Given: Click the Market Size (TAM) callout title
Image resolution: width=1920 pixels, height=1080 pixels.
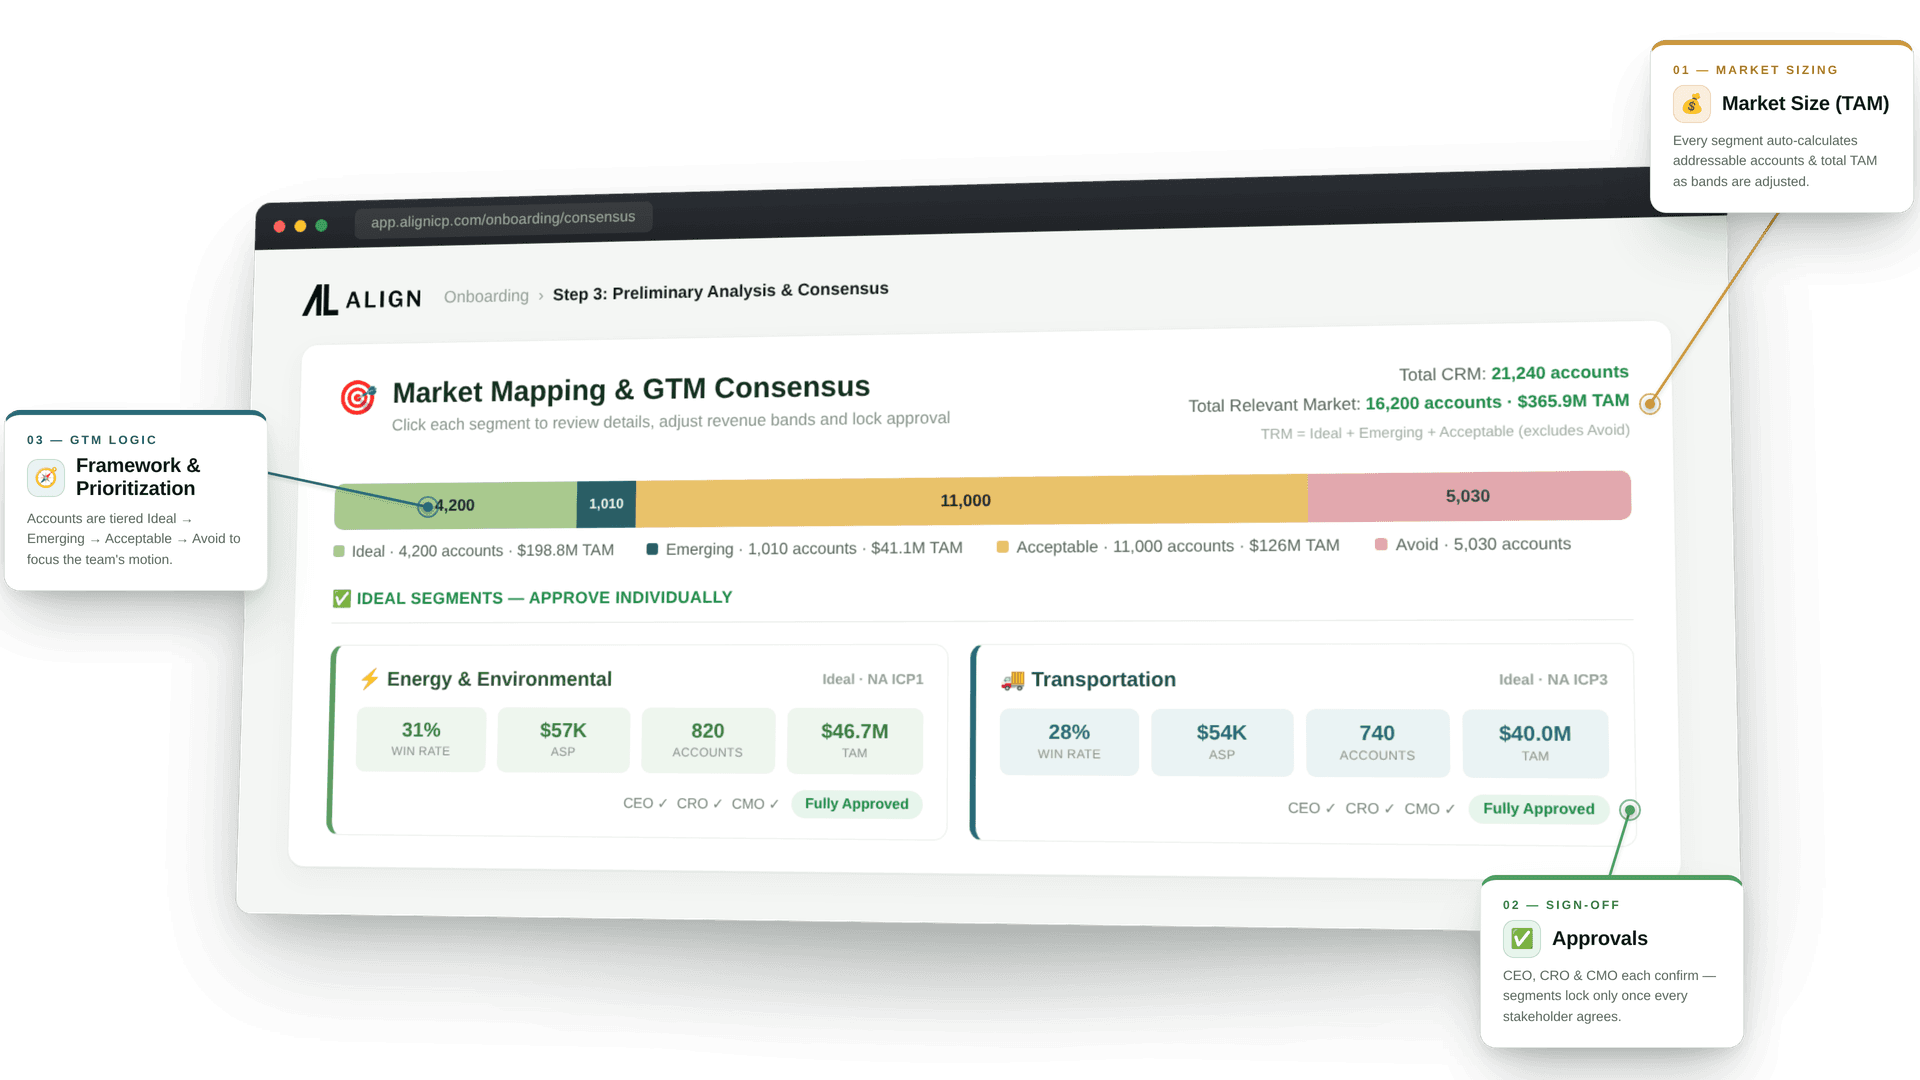Looking at the screenshot, I should [x=1805, y=104].
